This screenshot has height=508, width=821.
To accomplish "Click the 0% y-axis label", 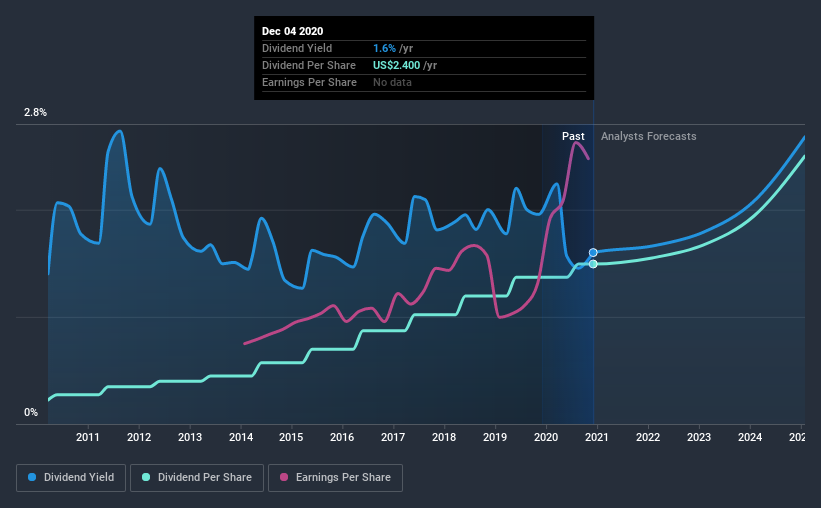I will click(31, 413).
